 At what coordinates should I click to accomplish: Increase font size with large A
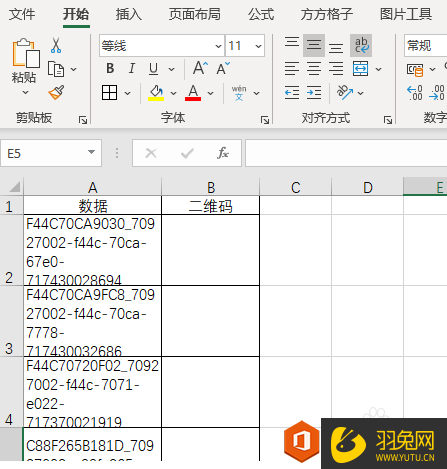[x=200, y=68]
